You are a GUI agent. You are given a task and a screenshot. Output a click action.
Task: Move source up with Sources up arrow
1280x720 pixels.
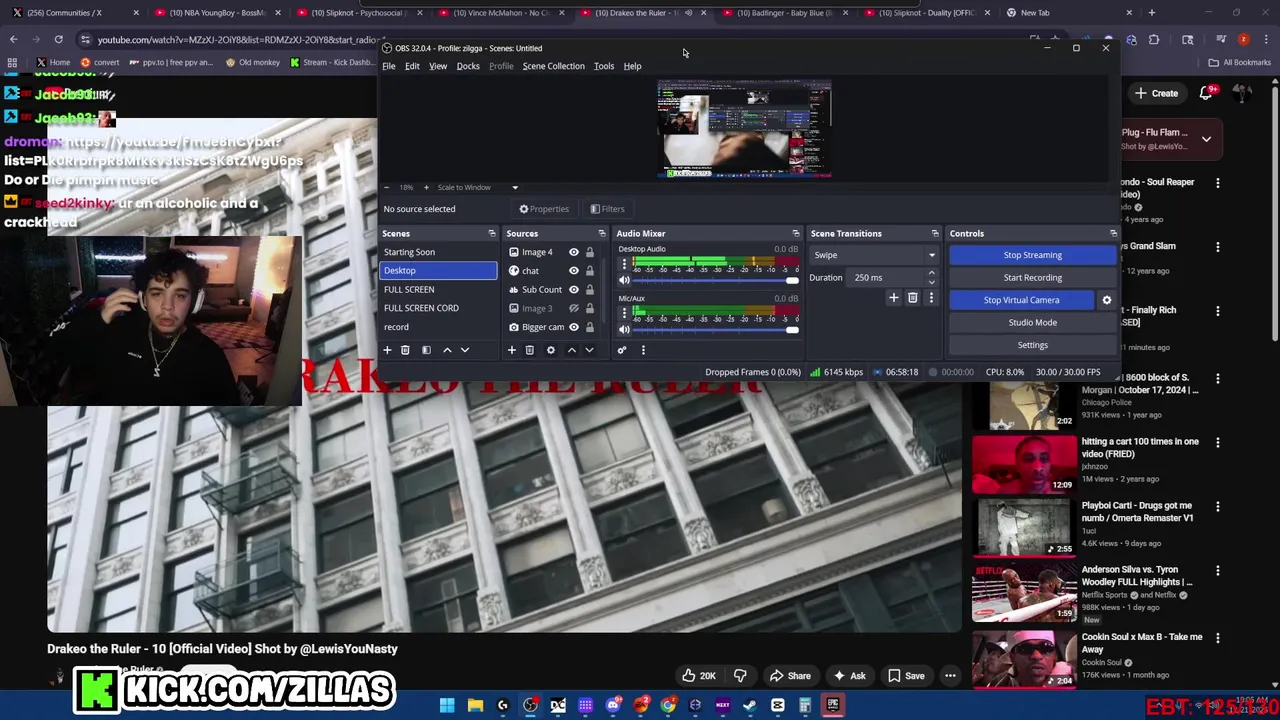571,350
